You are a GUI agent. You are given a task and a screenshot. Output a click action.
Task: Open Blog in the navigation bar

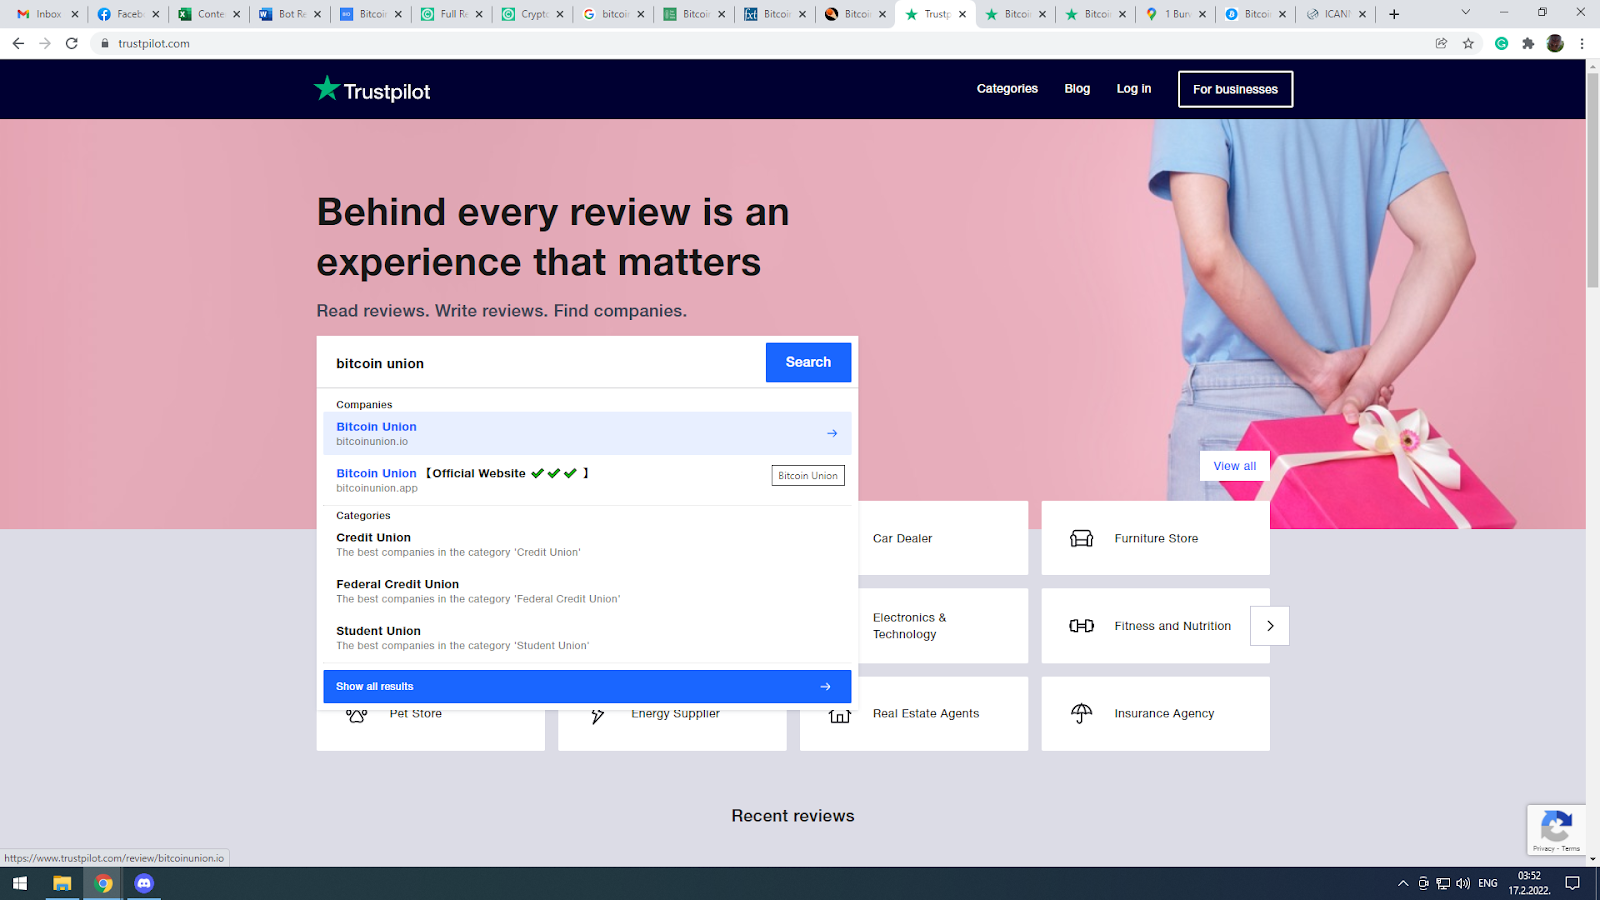[1077, 89]
